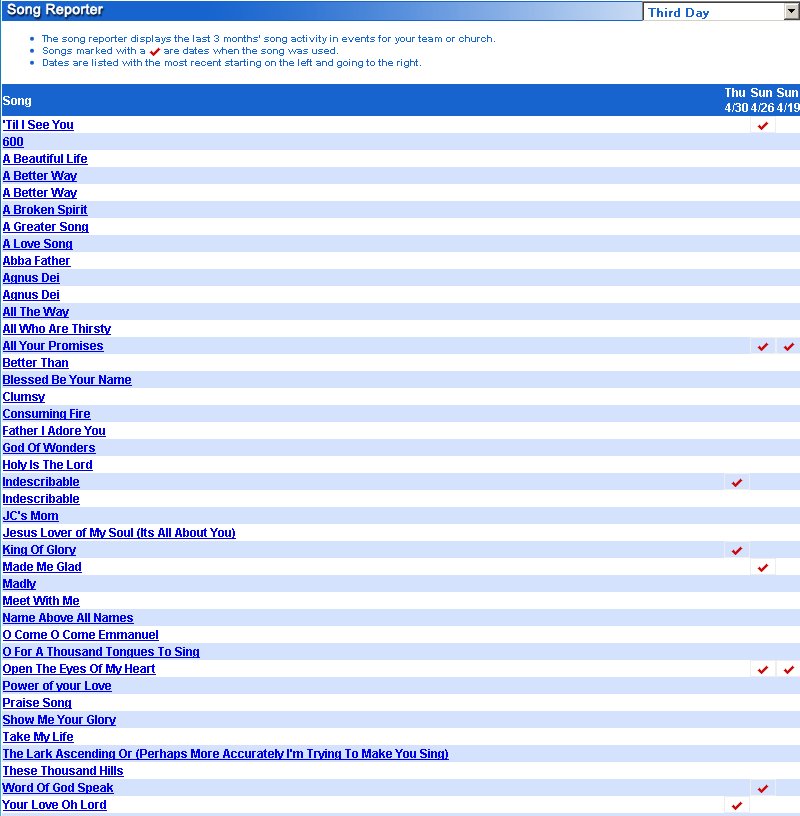Click the Song column header
The width and height of the screenshot is (800, 816).
pos(17,101)
